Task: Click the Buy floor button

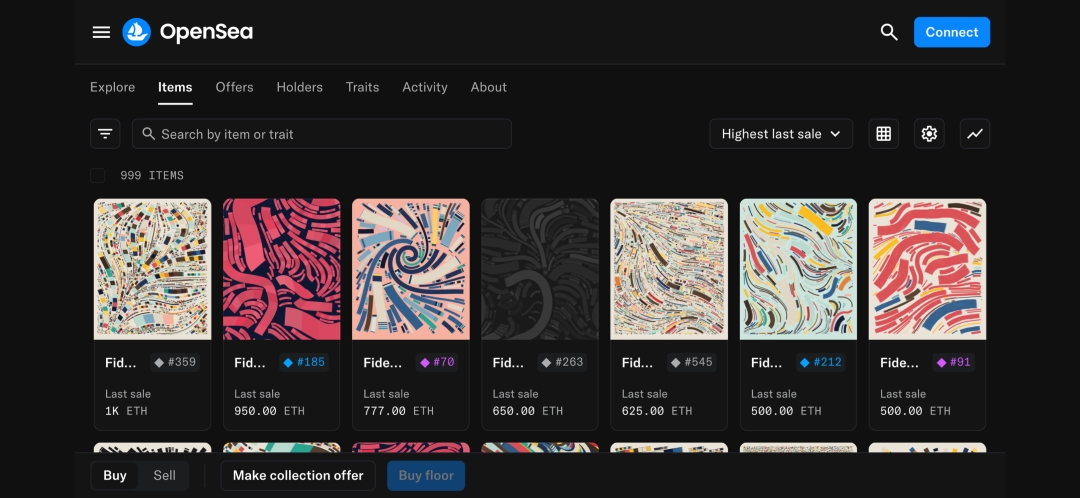Action: pyautogui.click(x=426, y=475)
